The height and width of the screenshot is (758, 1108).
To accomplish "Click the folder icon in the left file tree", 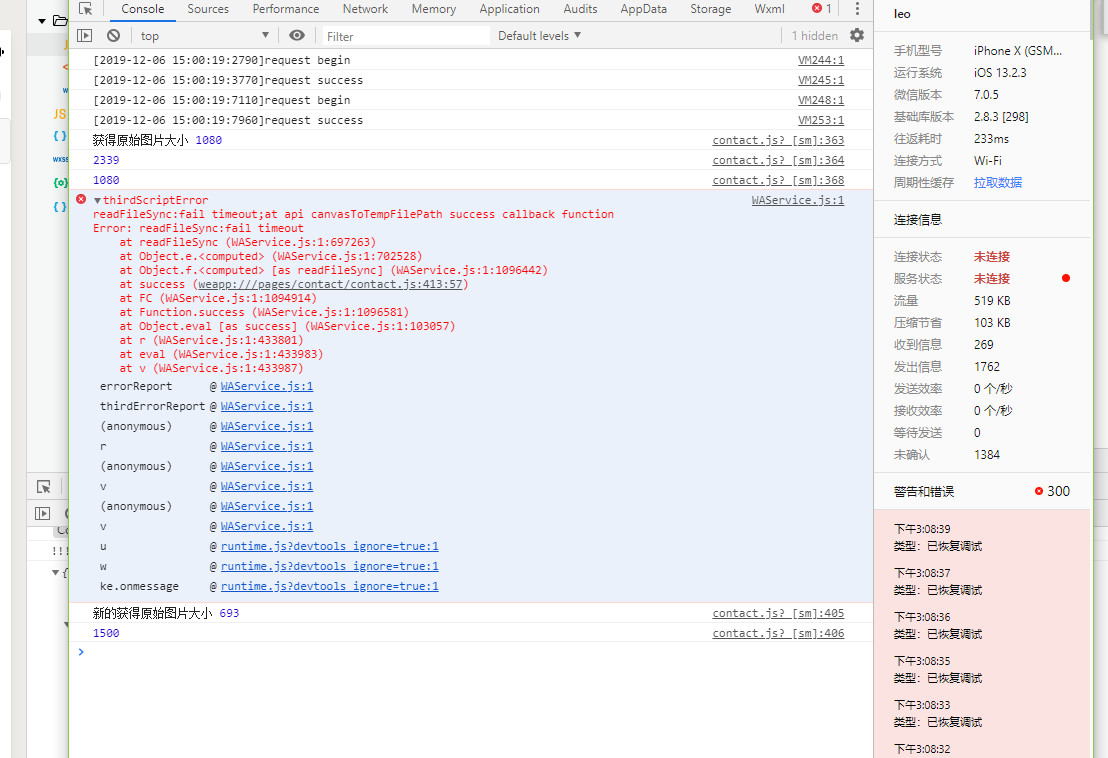I will coord(60,20).
